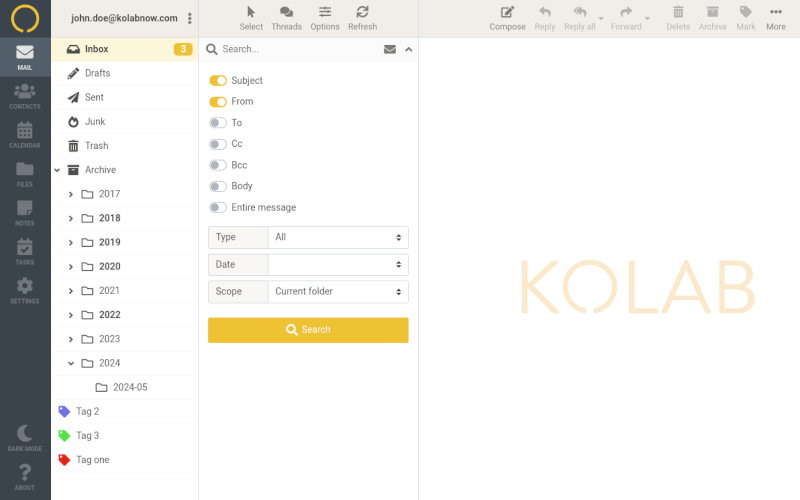
Task: Select the purple Tag 2
Action: (124, 412)
